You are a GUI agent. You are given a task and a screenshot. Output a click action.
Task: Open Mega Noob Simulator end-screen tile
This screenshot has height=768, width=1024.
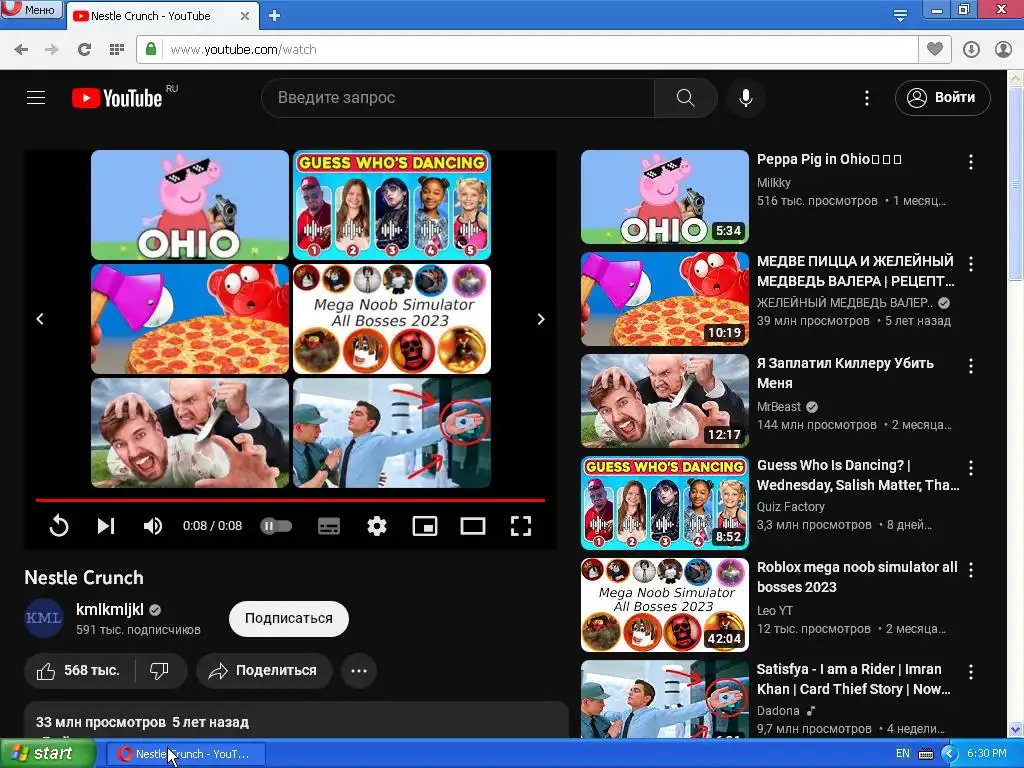tap(392, 319)
